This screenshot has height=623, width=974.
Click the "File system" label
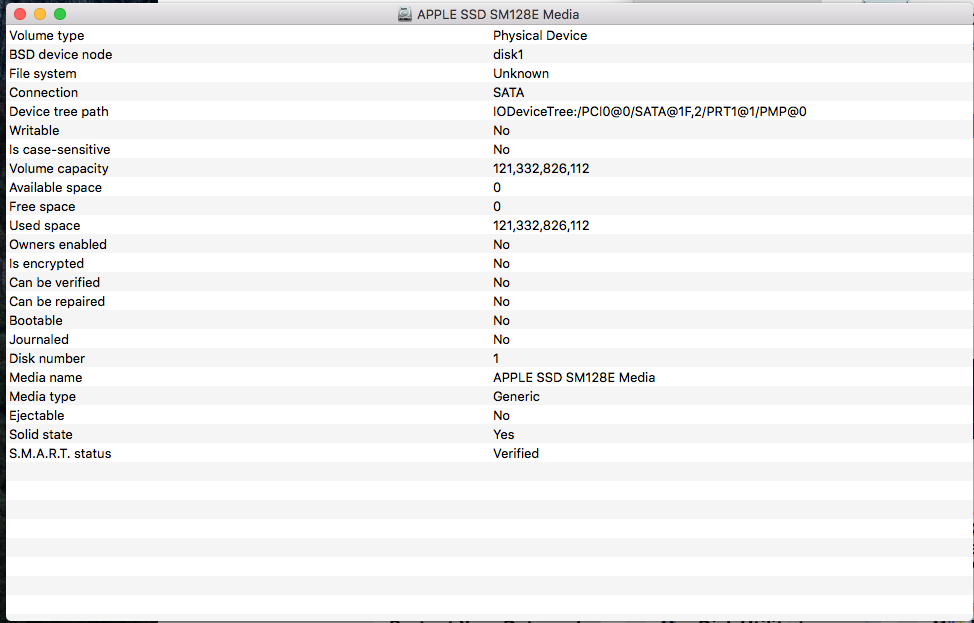[x=43, y=73]
